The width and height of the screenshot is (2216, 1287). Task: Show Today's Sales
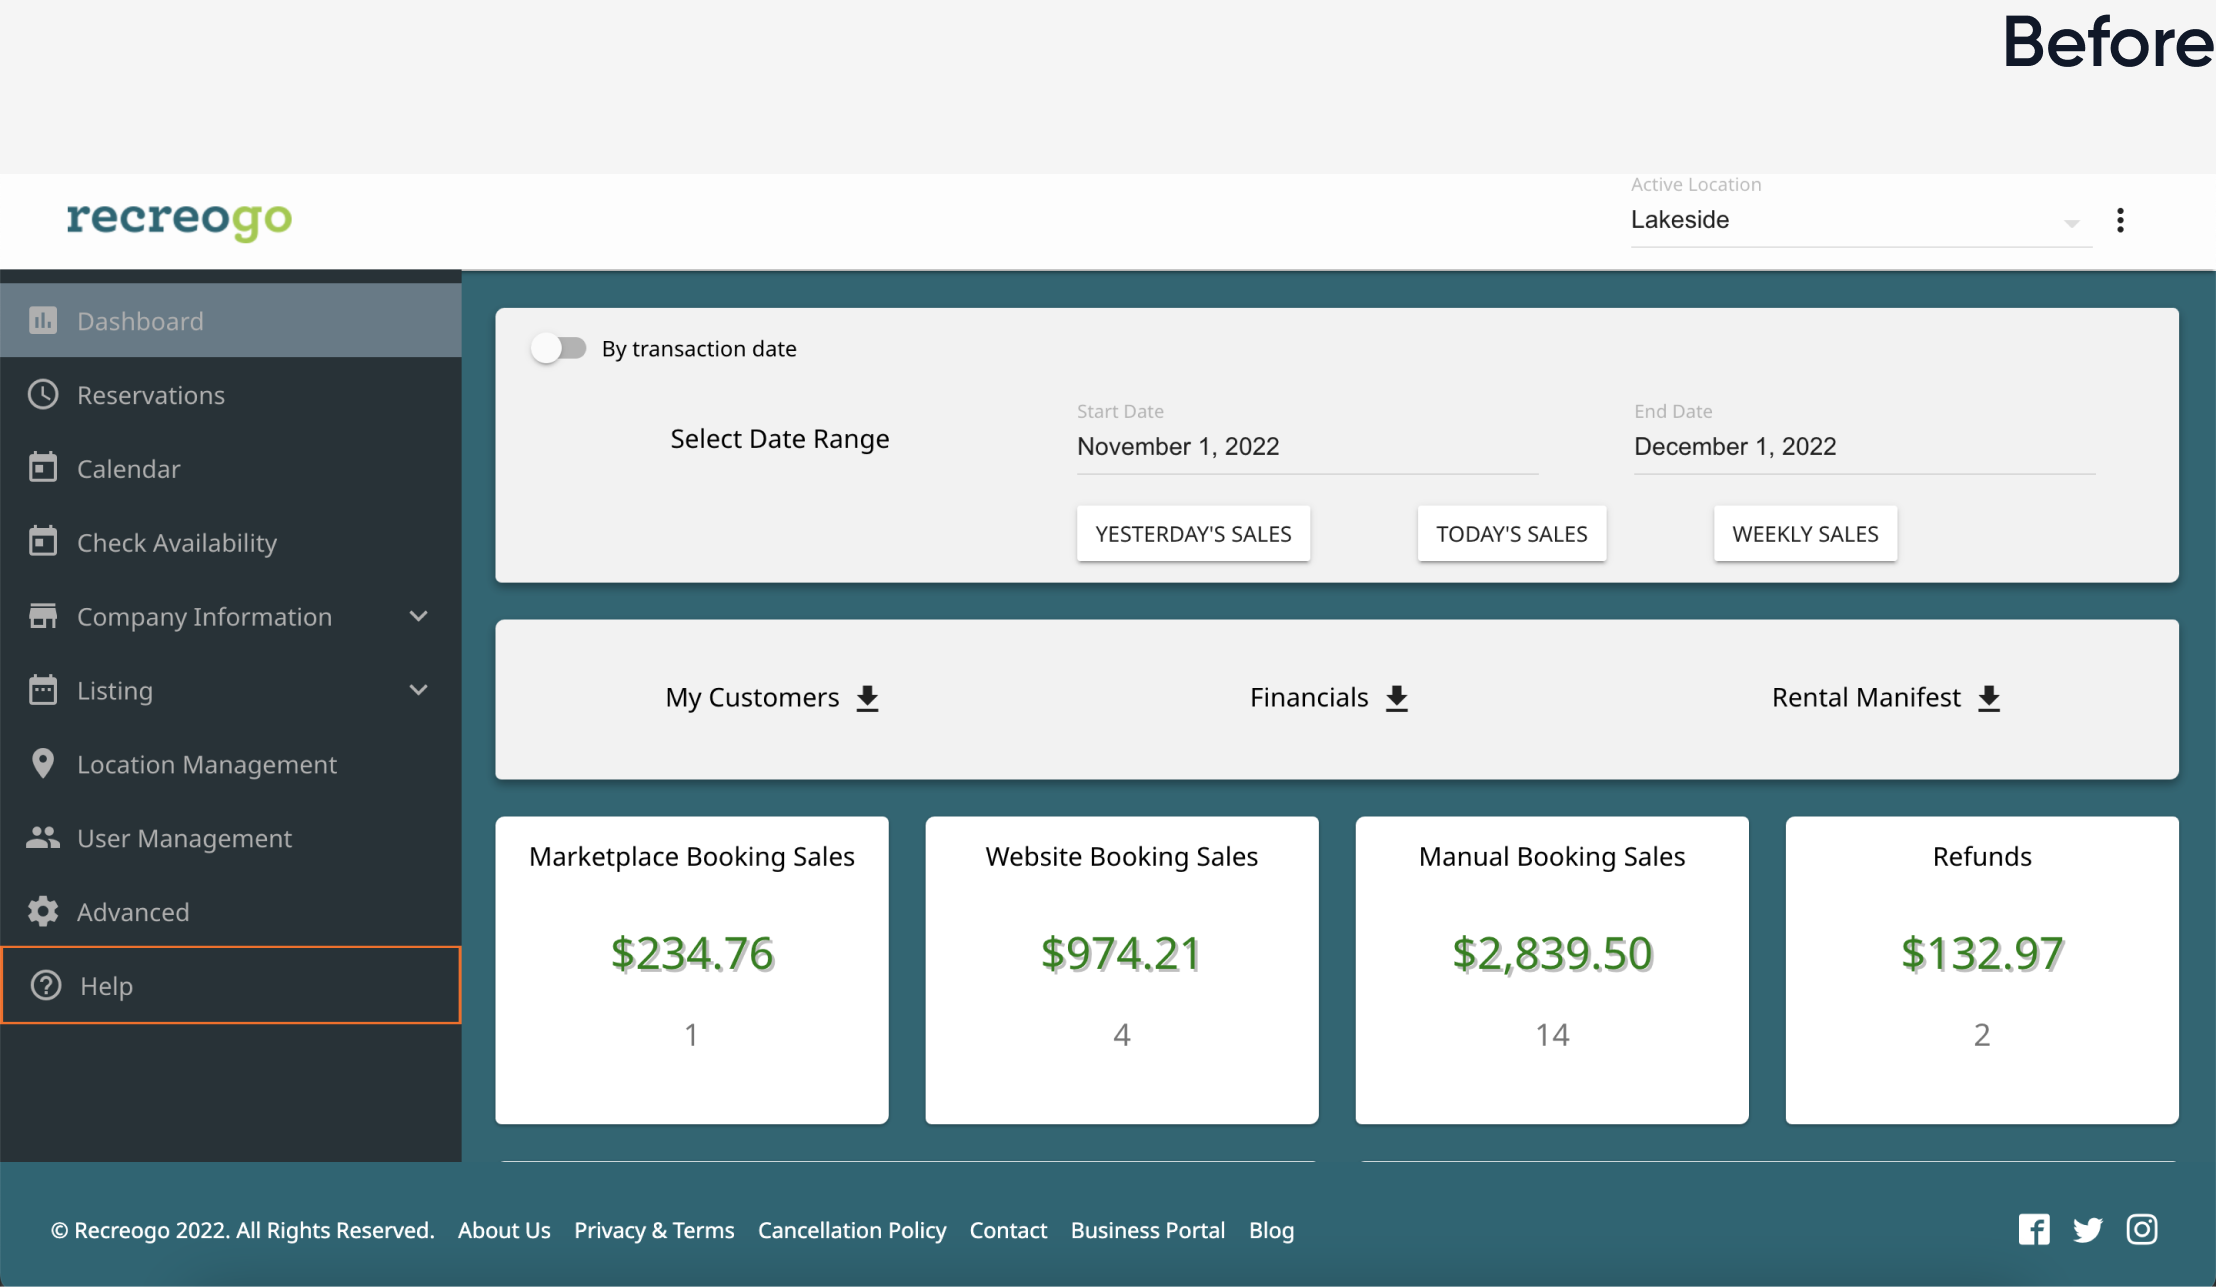(x=1512, y=534)
